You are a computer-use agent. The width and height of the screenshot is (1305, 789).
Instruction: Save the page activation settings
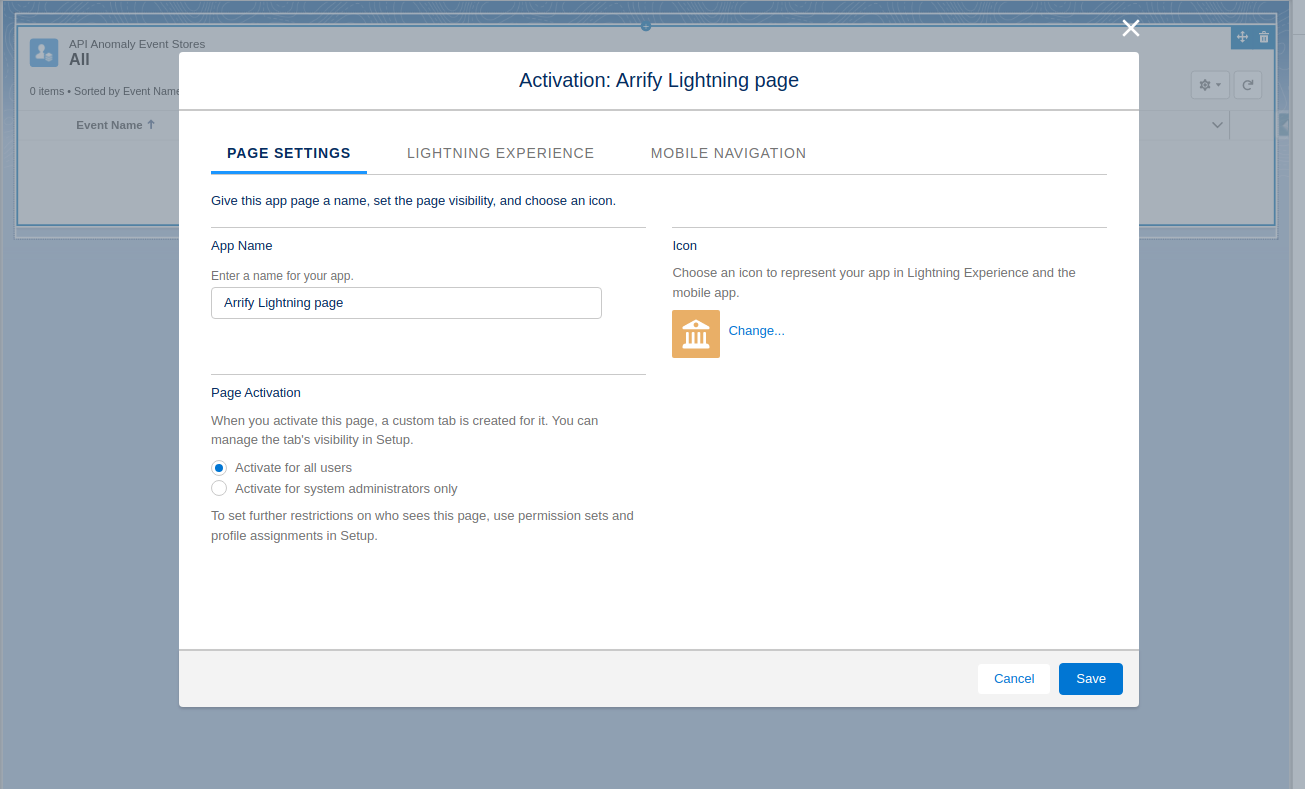point(1091,679)
